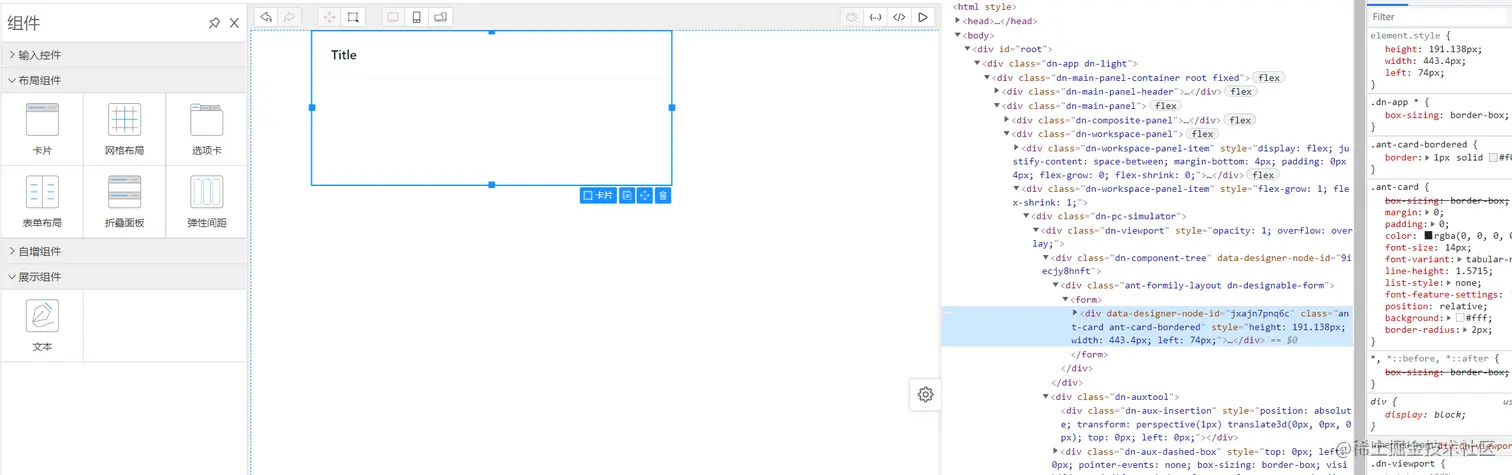
Task: Switch to responsive screen mode
Action: tap(440, 17)
